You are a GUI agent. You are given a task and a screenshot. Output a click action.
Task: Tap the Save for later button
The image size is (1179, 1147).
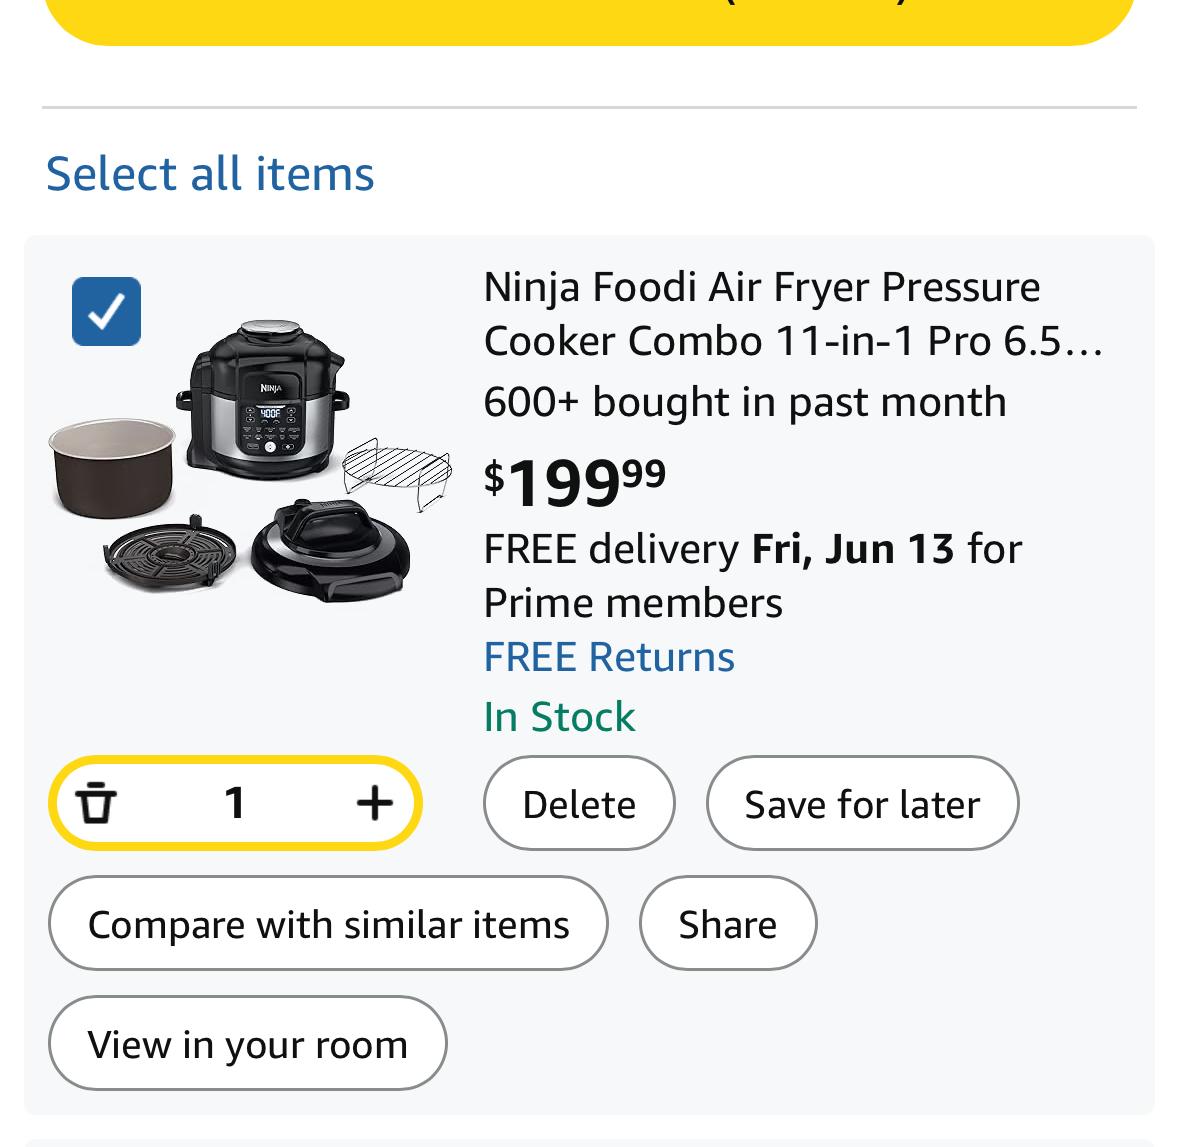point(862,804)
